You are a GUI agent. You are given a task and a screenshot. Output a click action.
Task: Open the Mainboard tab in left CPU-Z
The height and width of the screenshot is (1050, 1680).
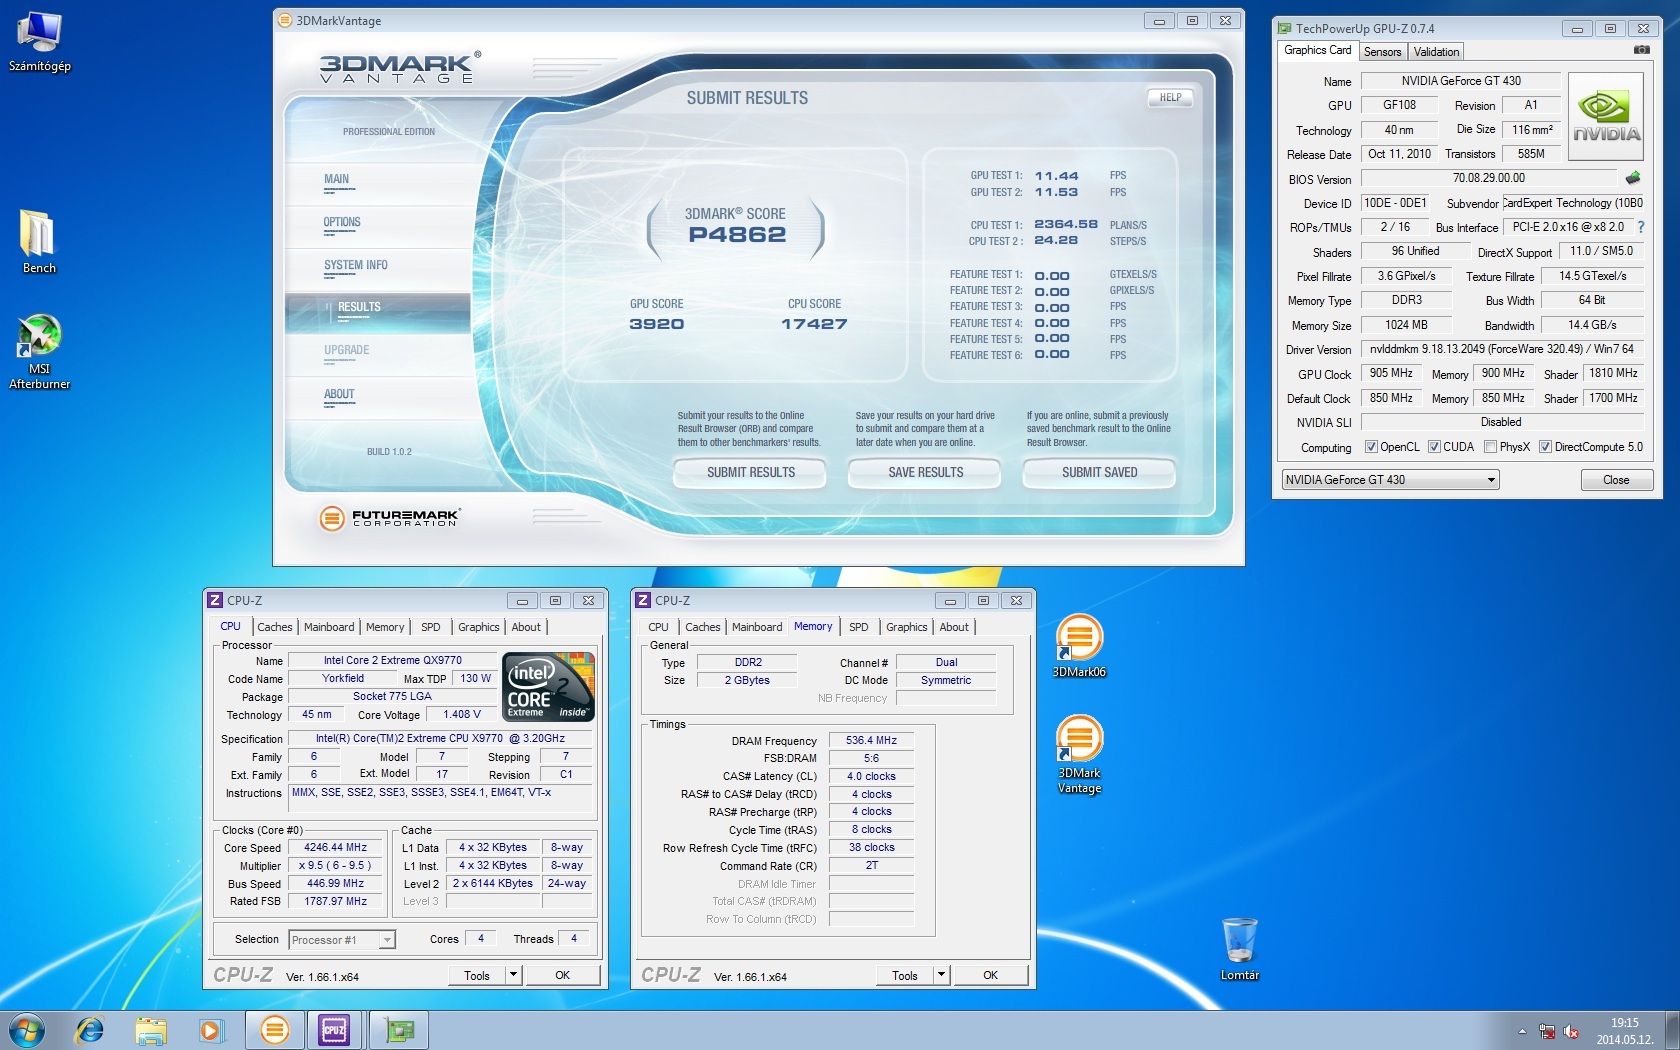[329, 627]
